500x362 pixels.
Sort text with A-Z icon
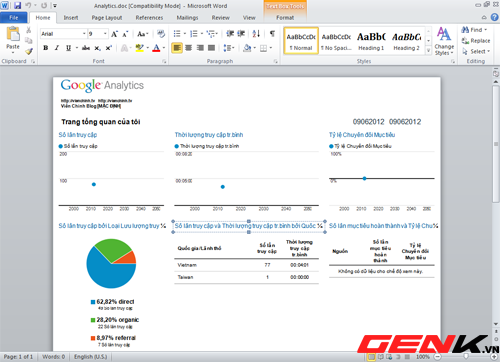[x=256, y=34]
